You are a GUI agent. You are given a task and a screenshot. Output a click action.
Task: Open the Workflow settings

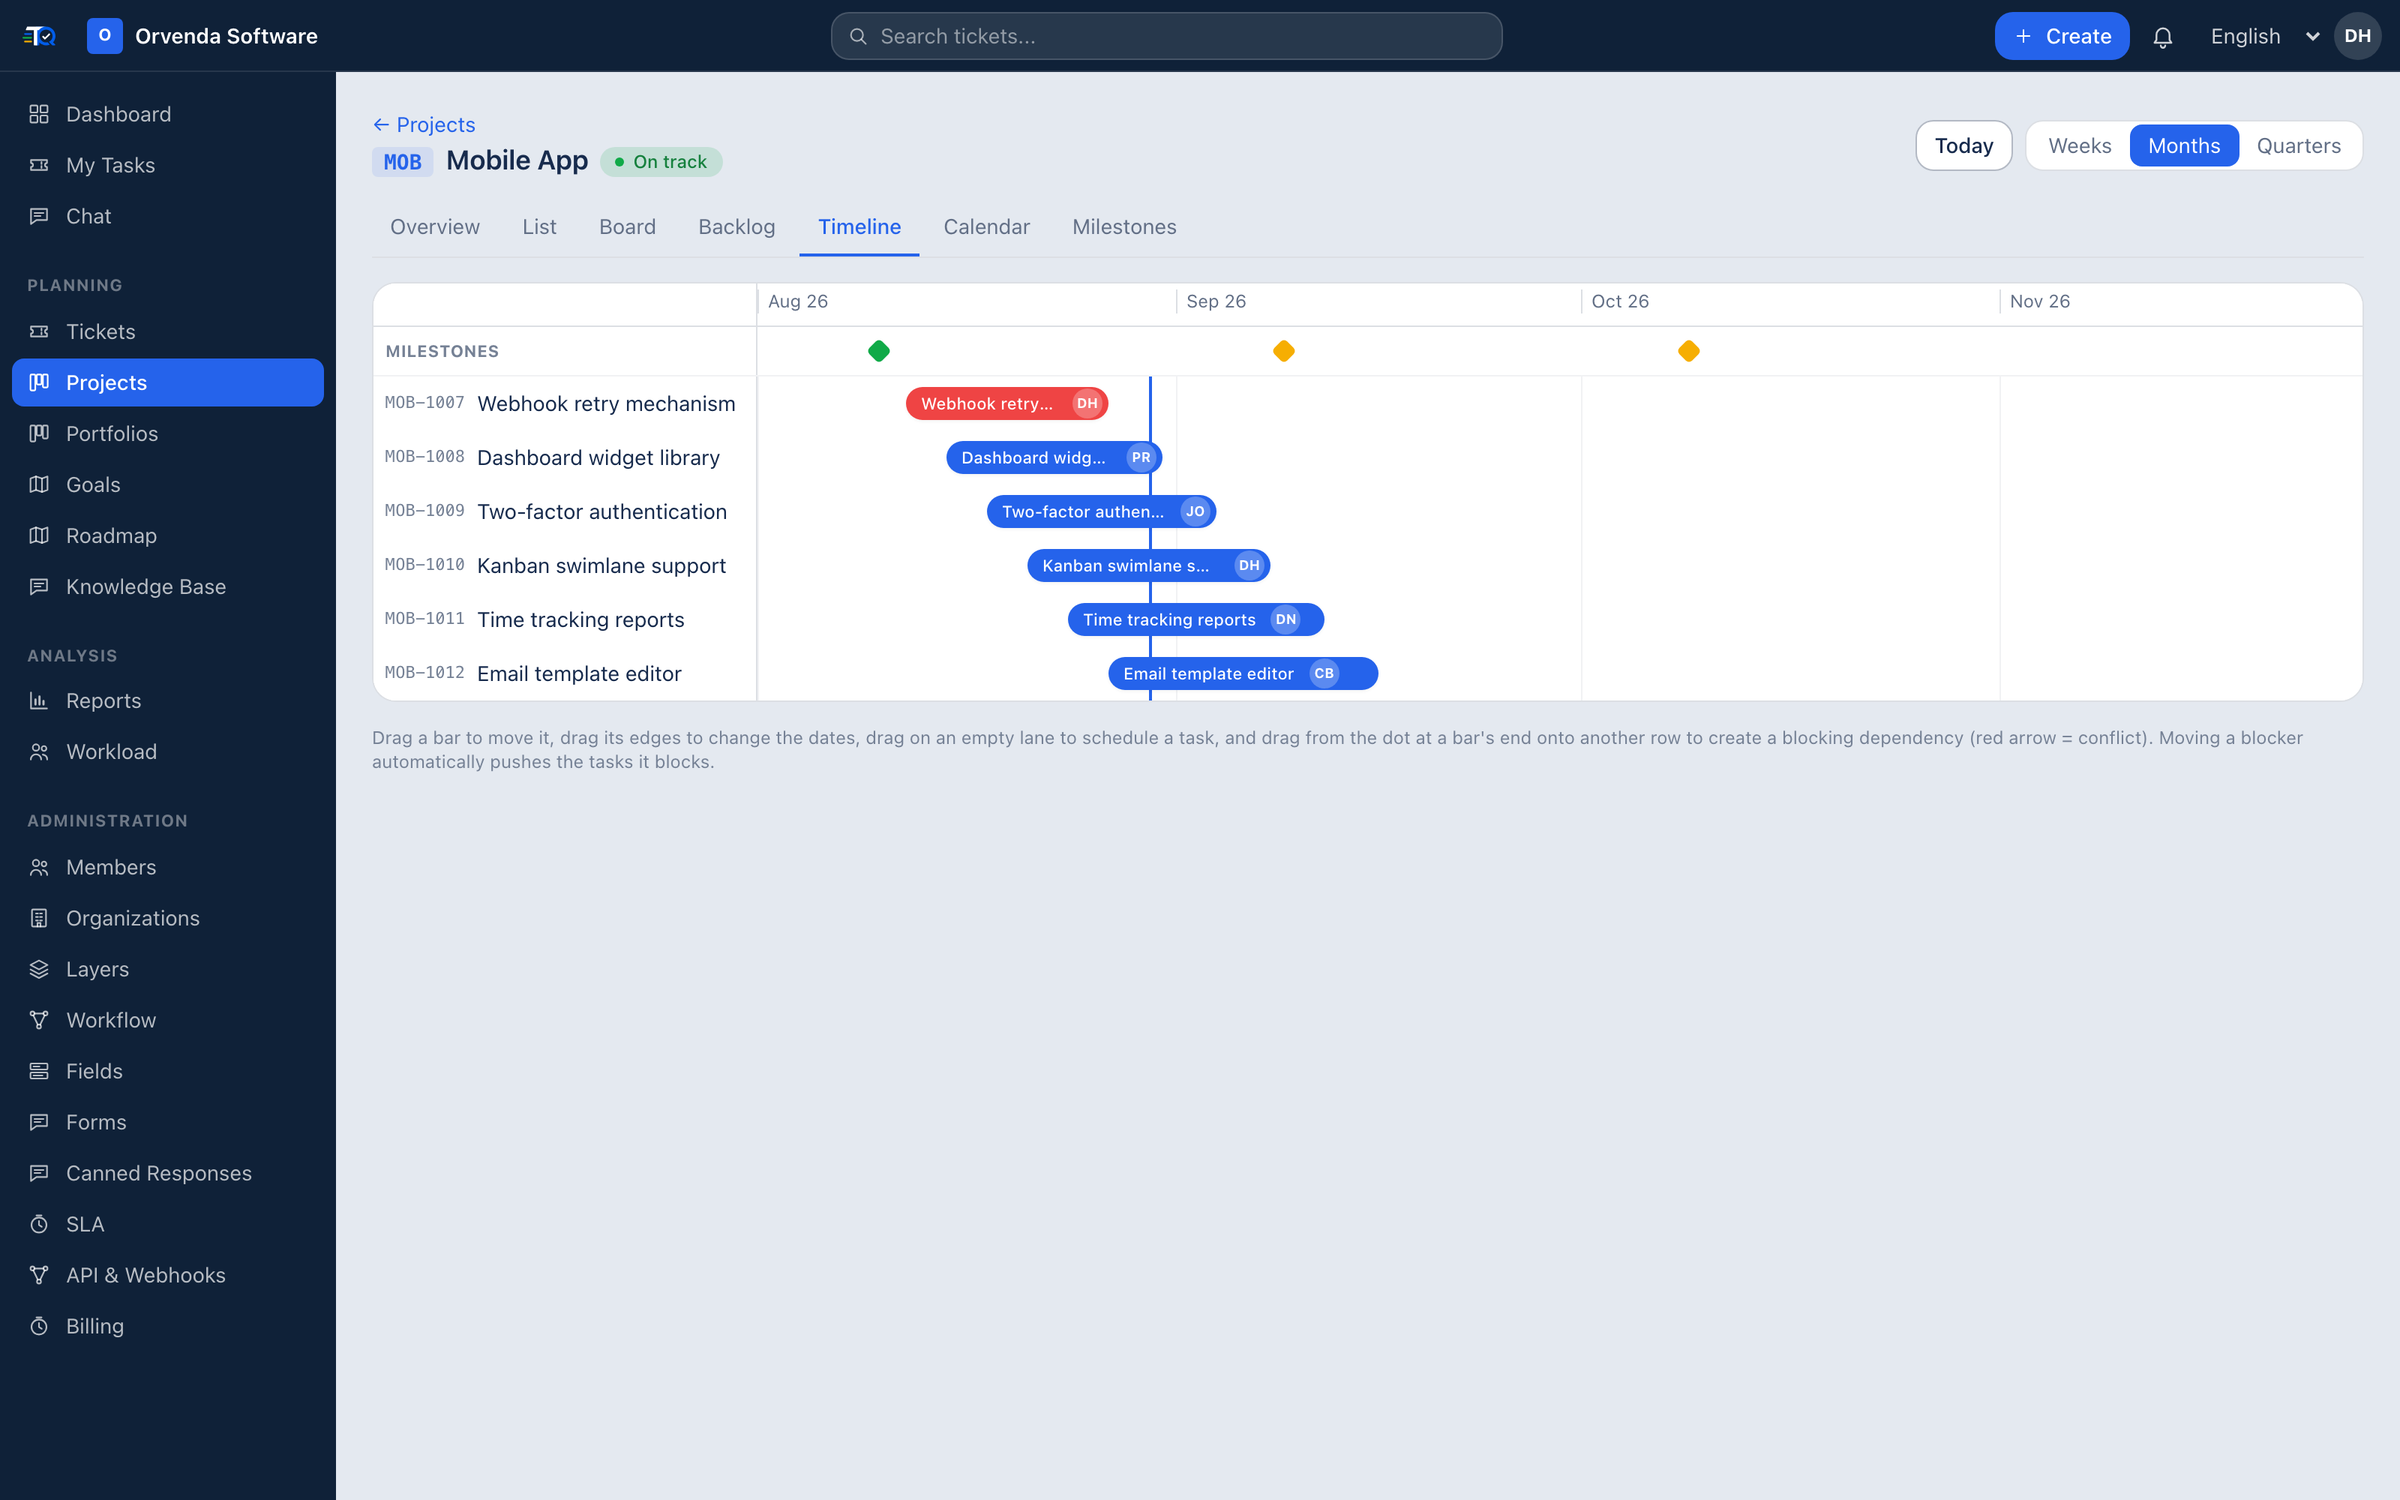pos(168,1020)
